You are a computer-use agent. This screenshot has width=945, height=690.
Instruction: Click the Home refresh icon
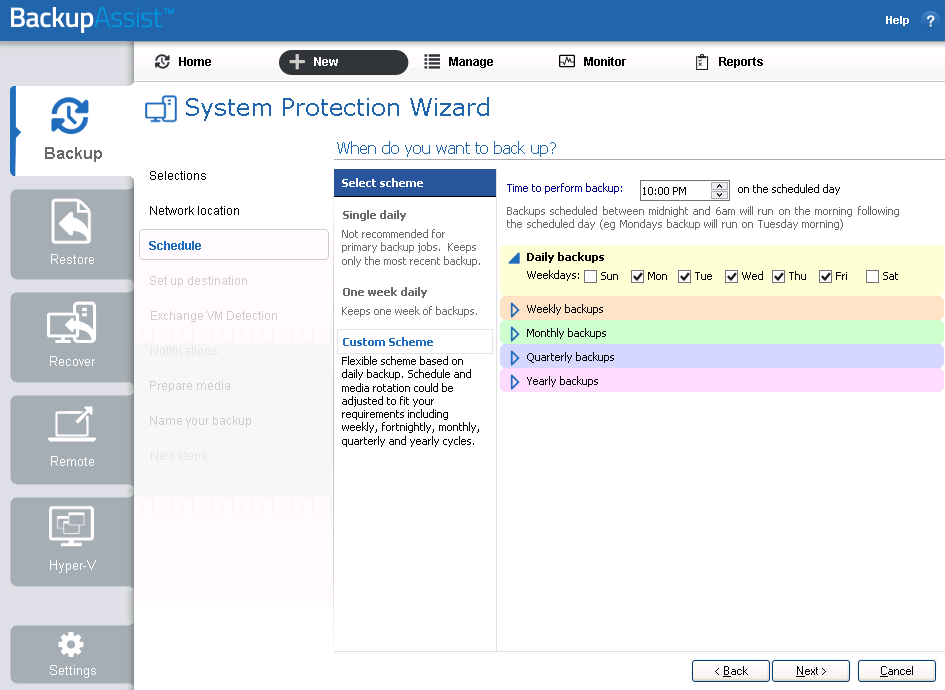162,61
